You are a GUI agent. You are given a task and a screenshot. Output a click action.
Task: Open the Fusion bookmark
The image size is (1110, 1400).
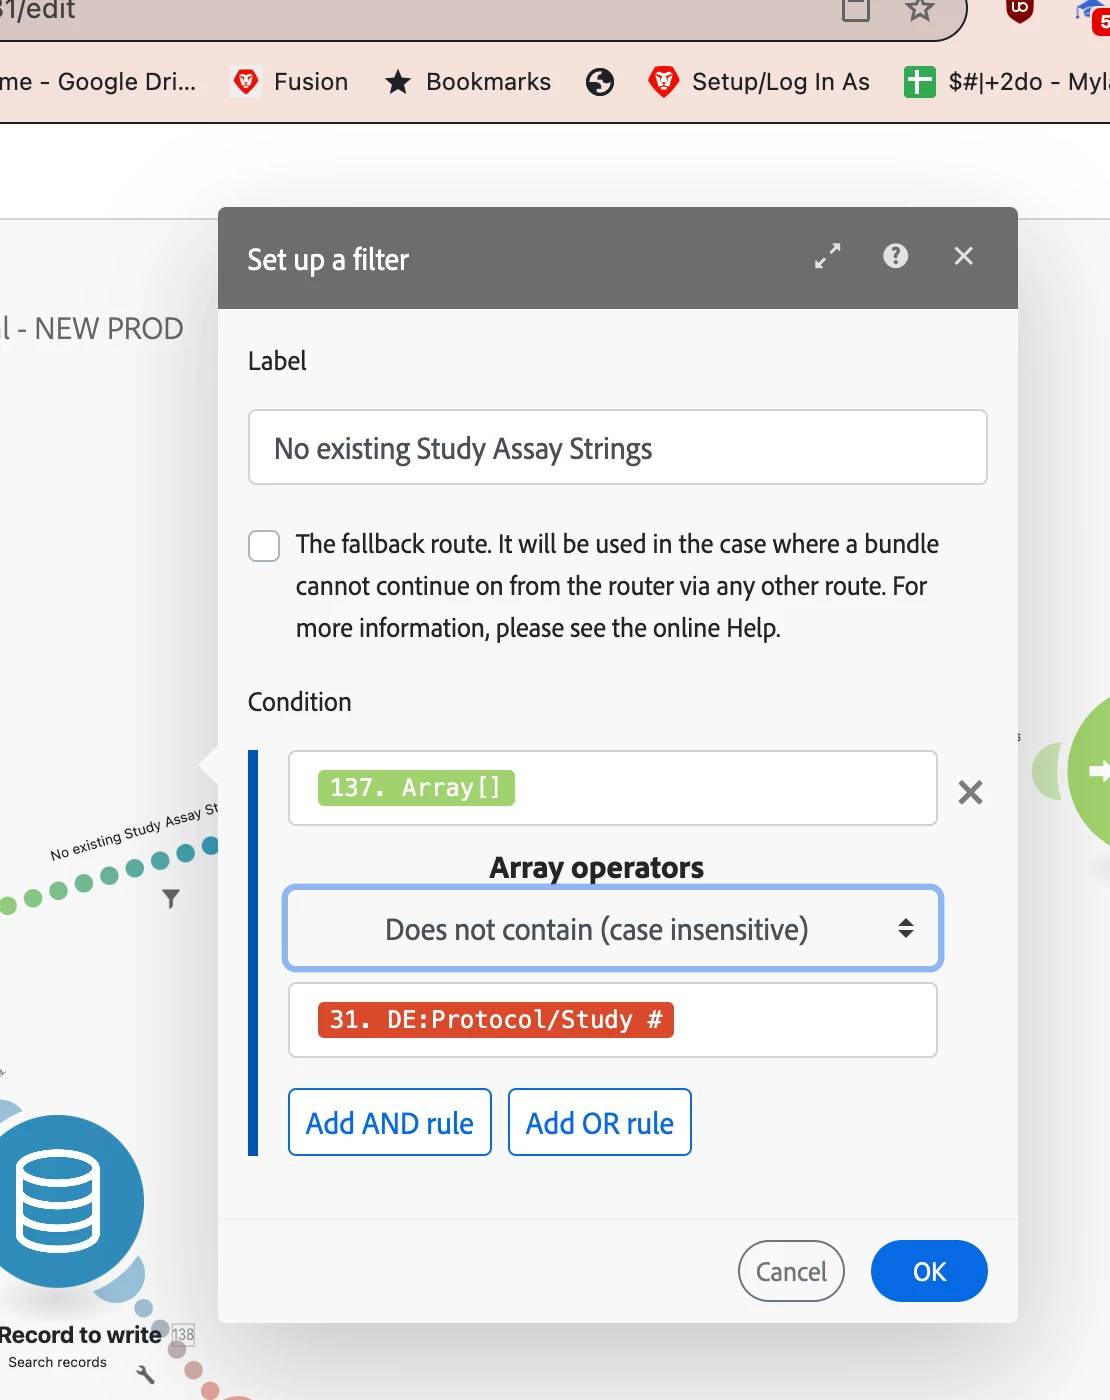coord(290,82)
